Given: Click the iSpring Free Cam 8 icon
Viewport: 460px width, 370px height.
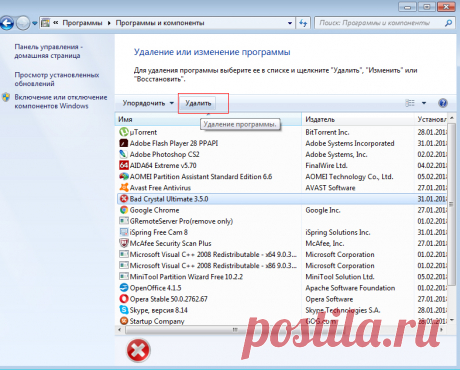Looking at the screenshot, I should point(124,232).
